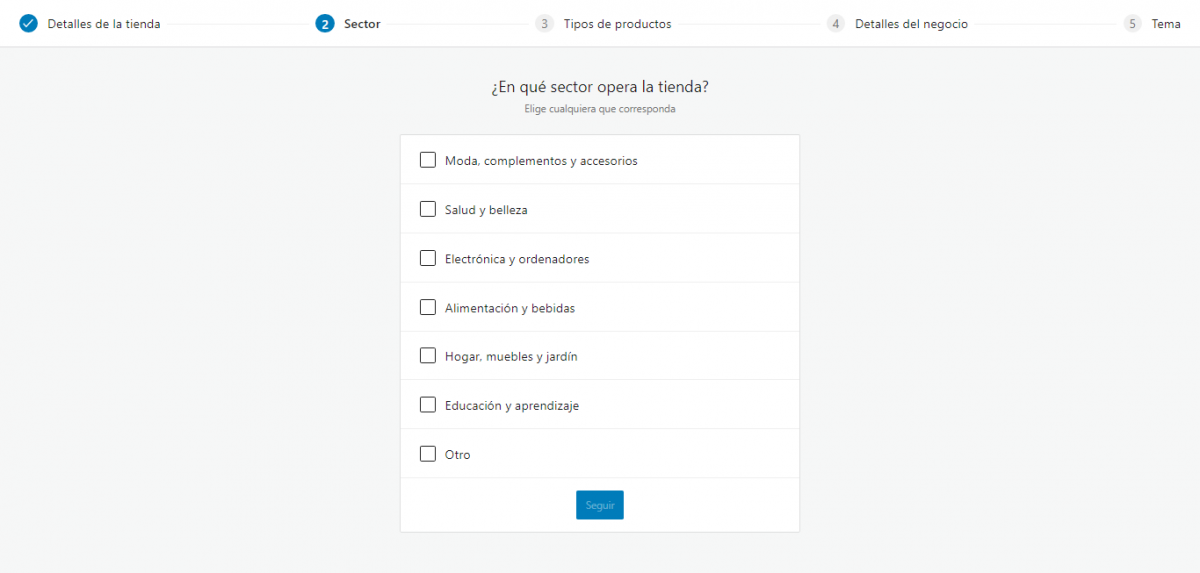Click the step 2 number badge
This screenshot has width=1200, height=573.
324,24
